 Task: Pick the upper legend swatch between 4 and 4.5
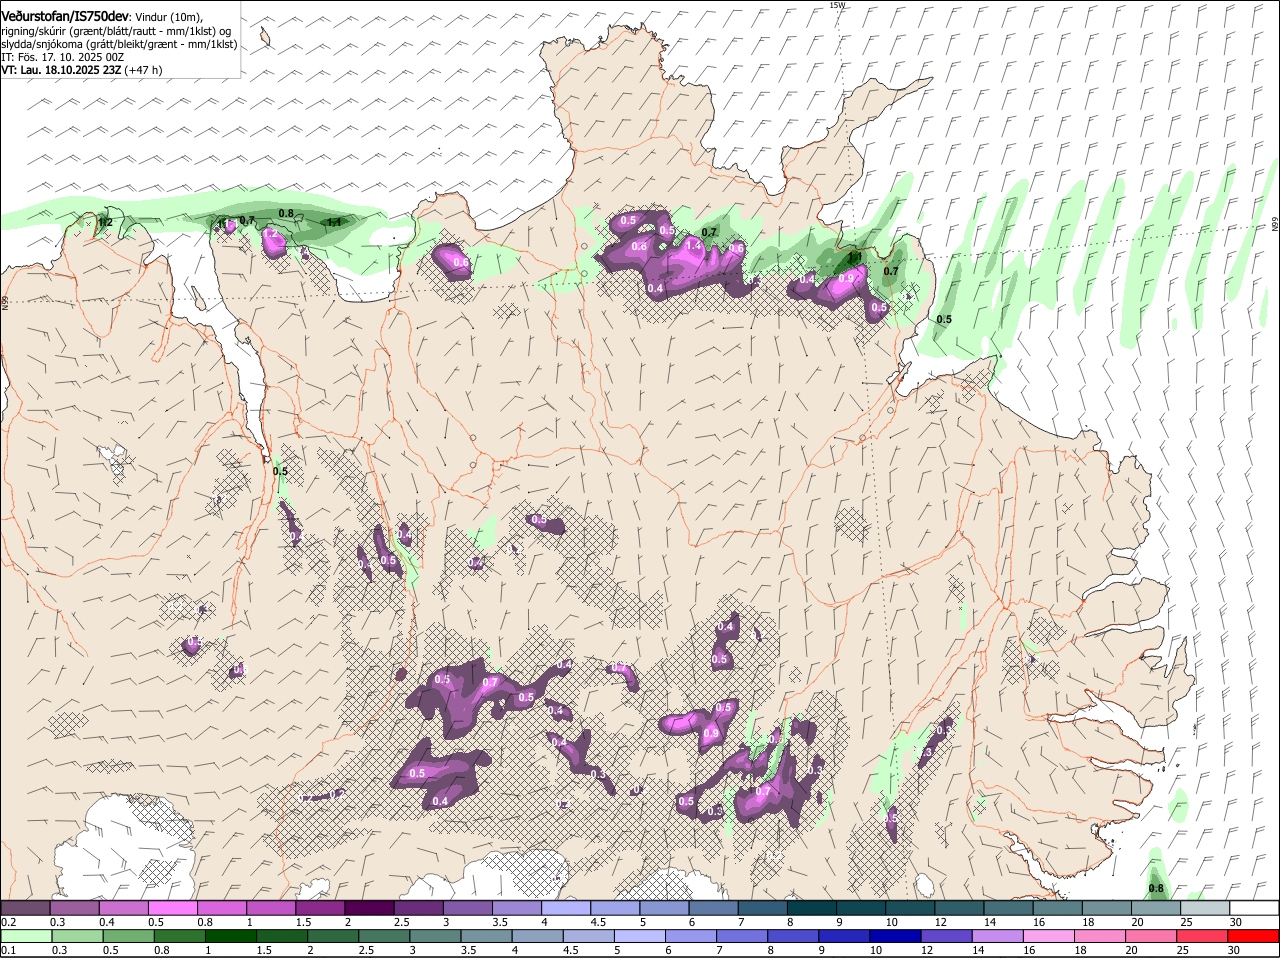click(567, 907)
